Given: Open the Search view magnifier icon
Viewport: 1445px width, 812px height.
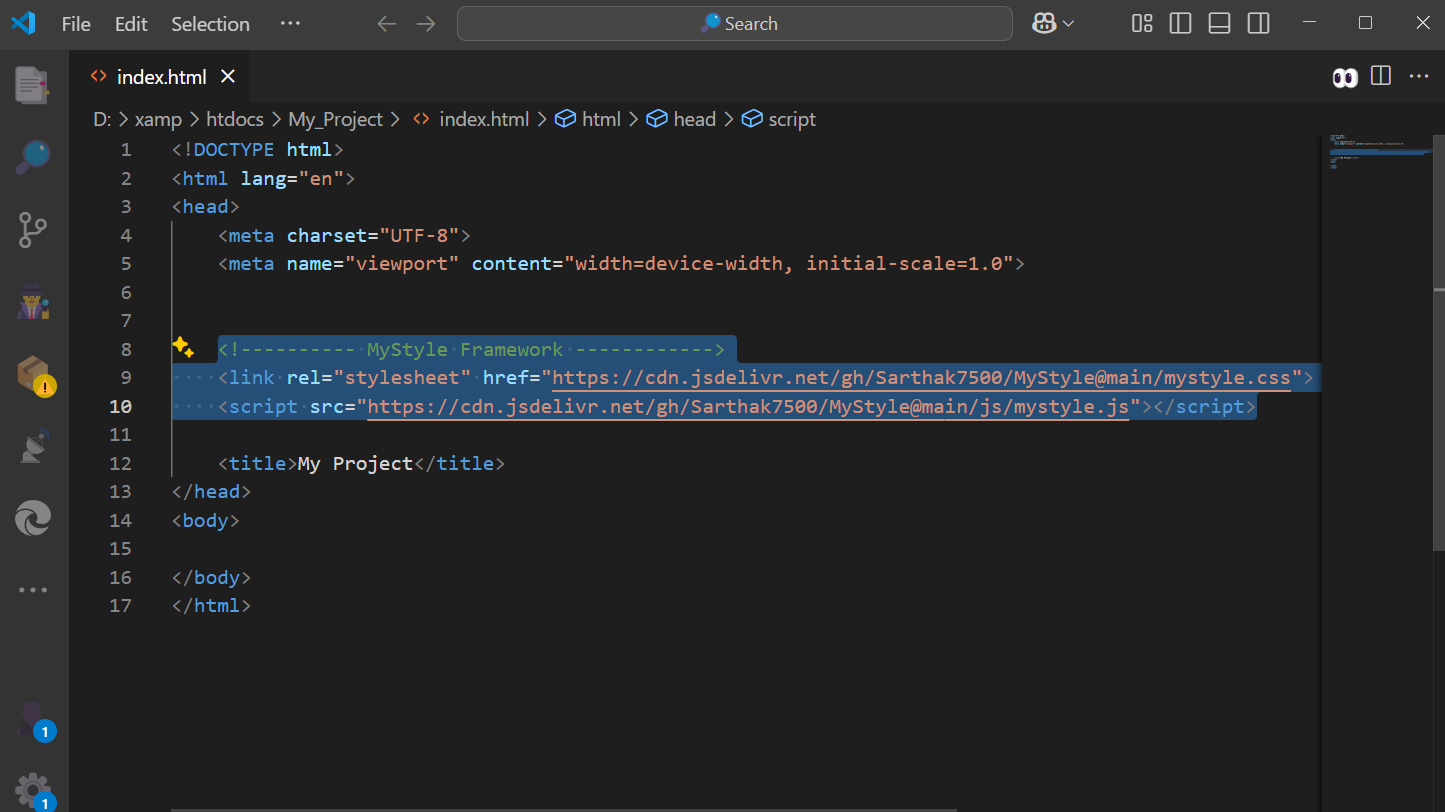Looking at the screenshot, I should [x=33, y=157].
